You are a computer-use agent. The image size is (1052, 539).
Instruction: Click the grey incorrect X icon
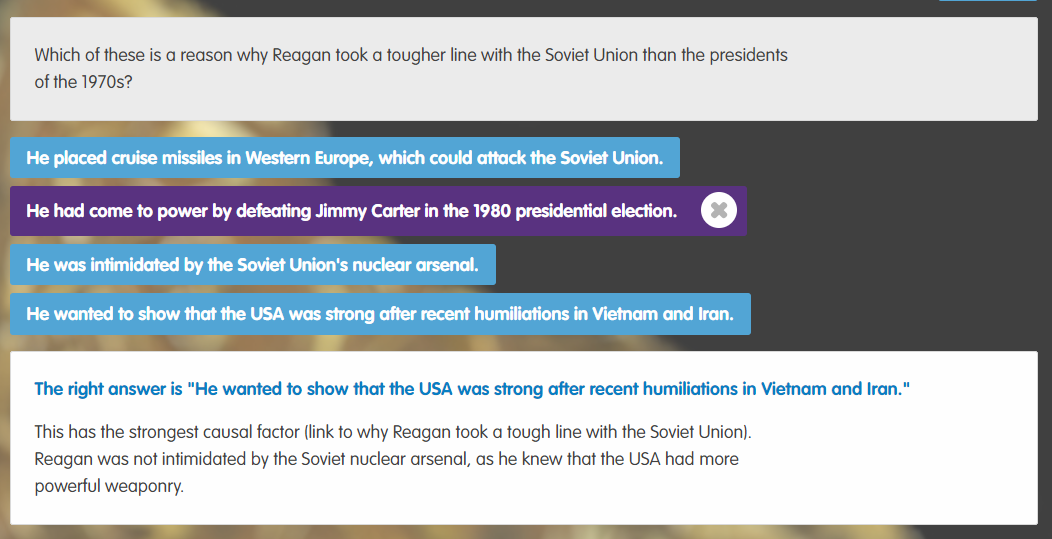[719, 211]
